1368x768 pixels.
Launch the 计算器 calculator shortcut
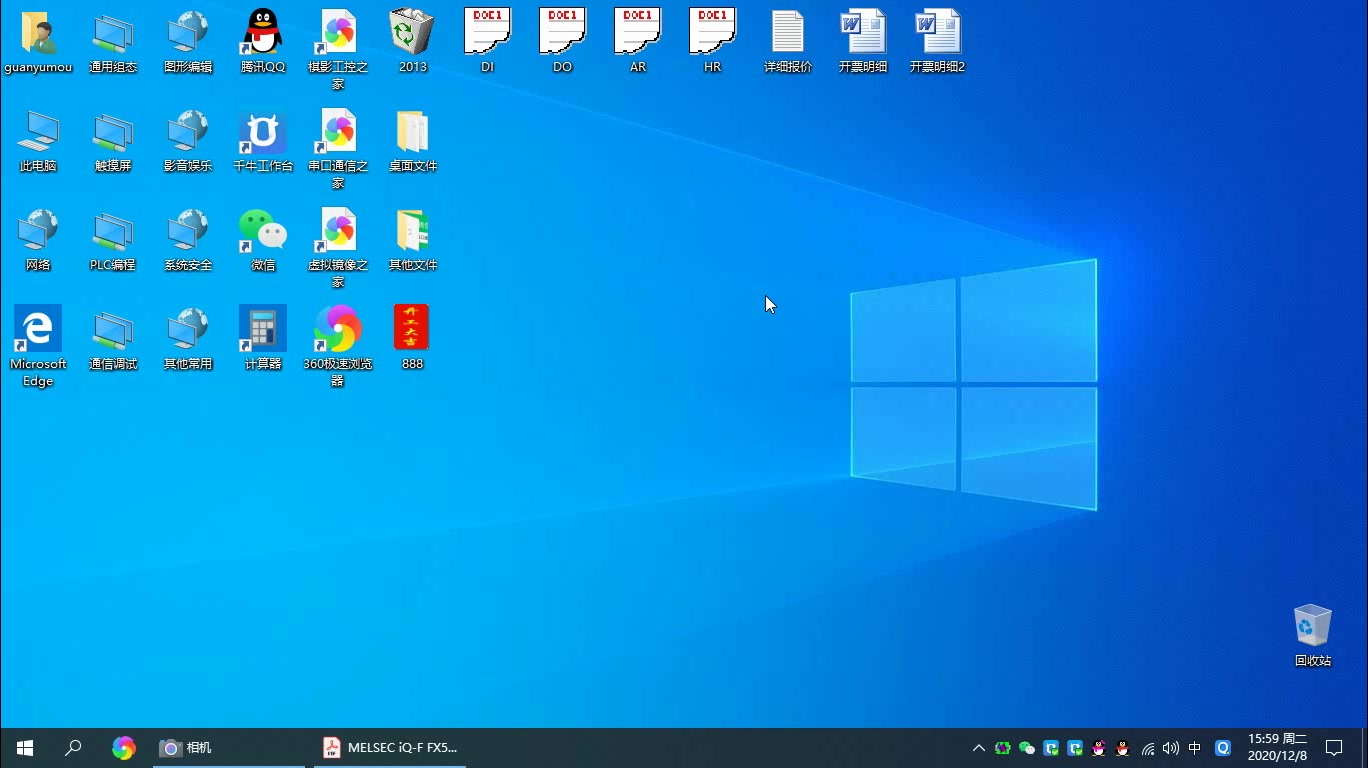(263, 339)
